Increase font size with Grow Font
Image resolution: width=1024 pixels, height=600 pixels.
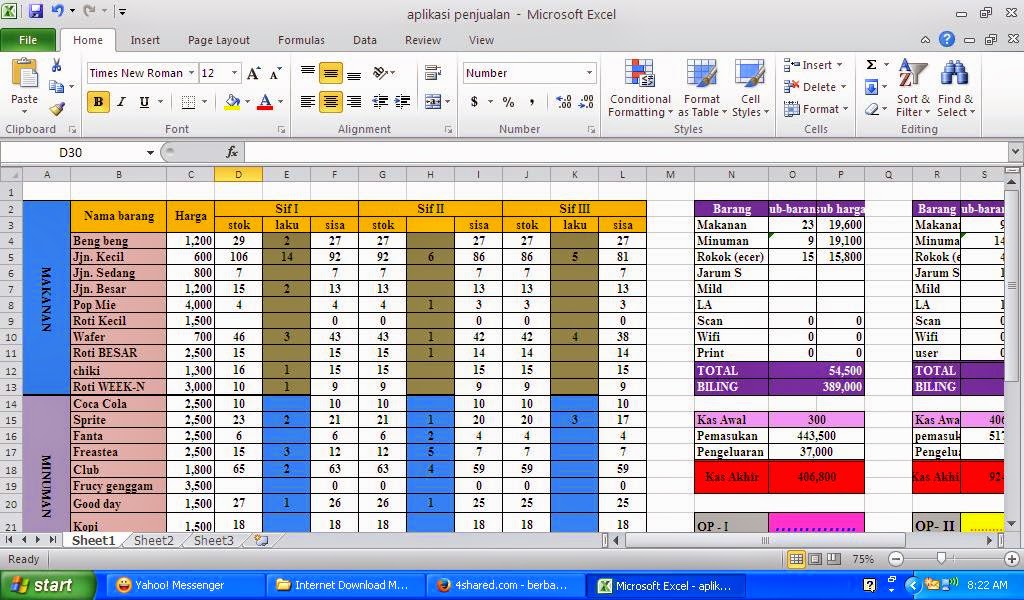tap(253, 73)
